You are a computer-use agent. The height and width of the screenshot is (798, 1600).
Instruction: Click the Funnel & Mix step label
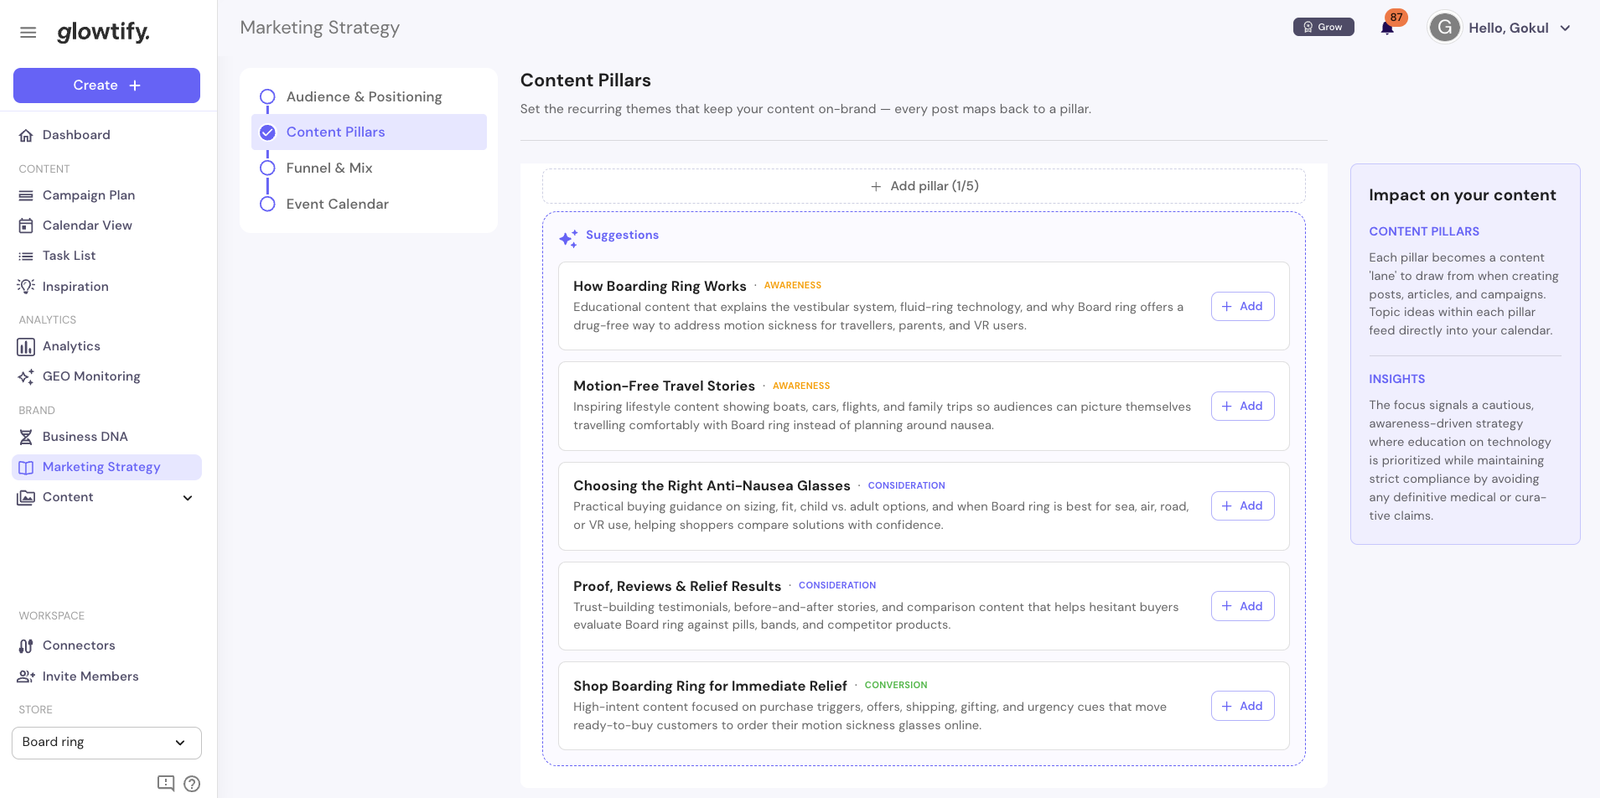tap(329, 168)
